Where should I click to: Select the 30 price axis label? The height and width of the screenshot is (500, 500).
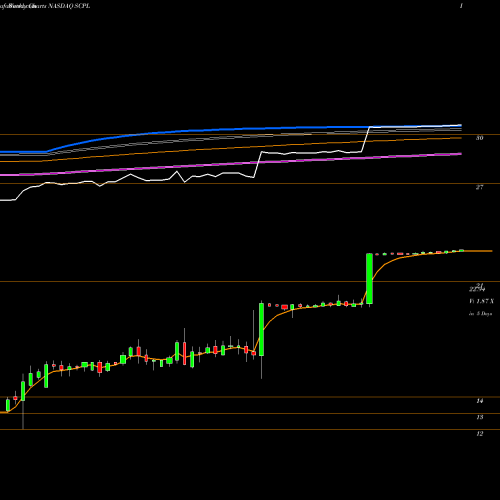click(x=479, y=138)
